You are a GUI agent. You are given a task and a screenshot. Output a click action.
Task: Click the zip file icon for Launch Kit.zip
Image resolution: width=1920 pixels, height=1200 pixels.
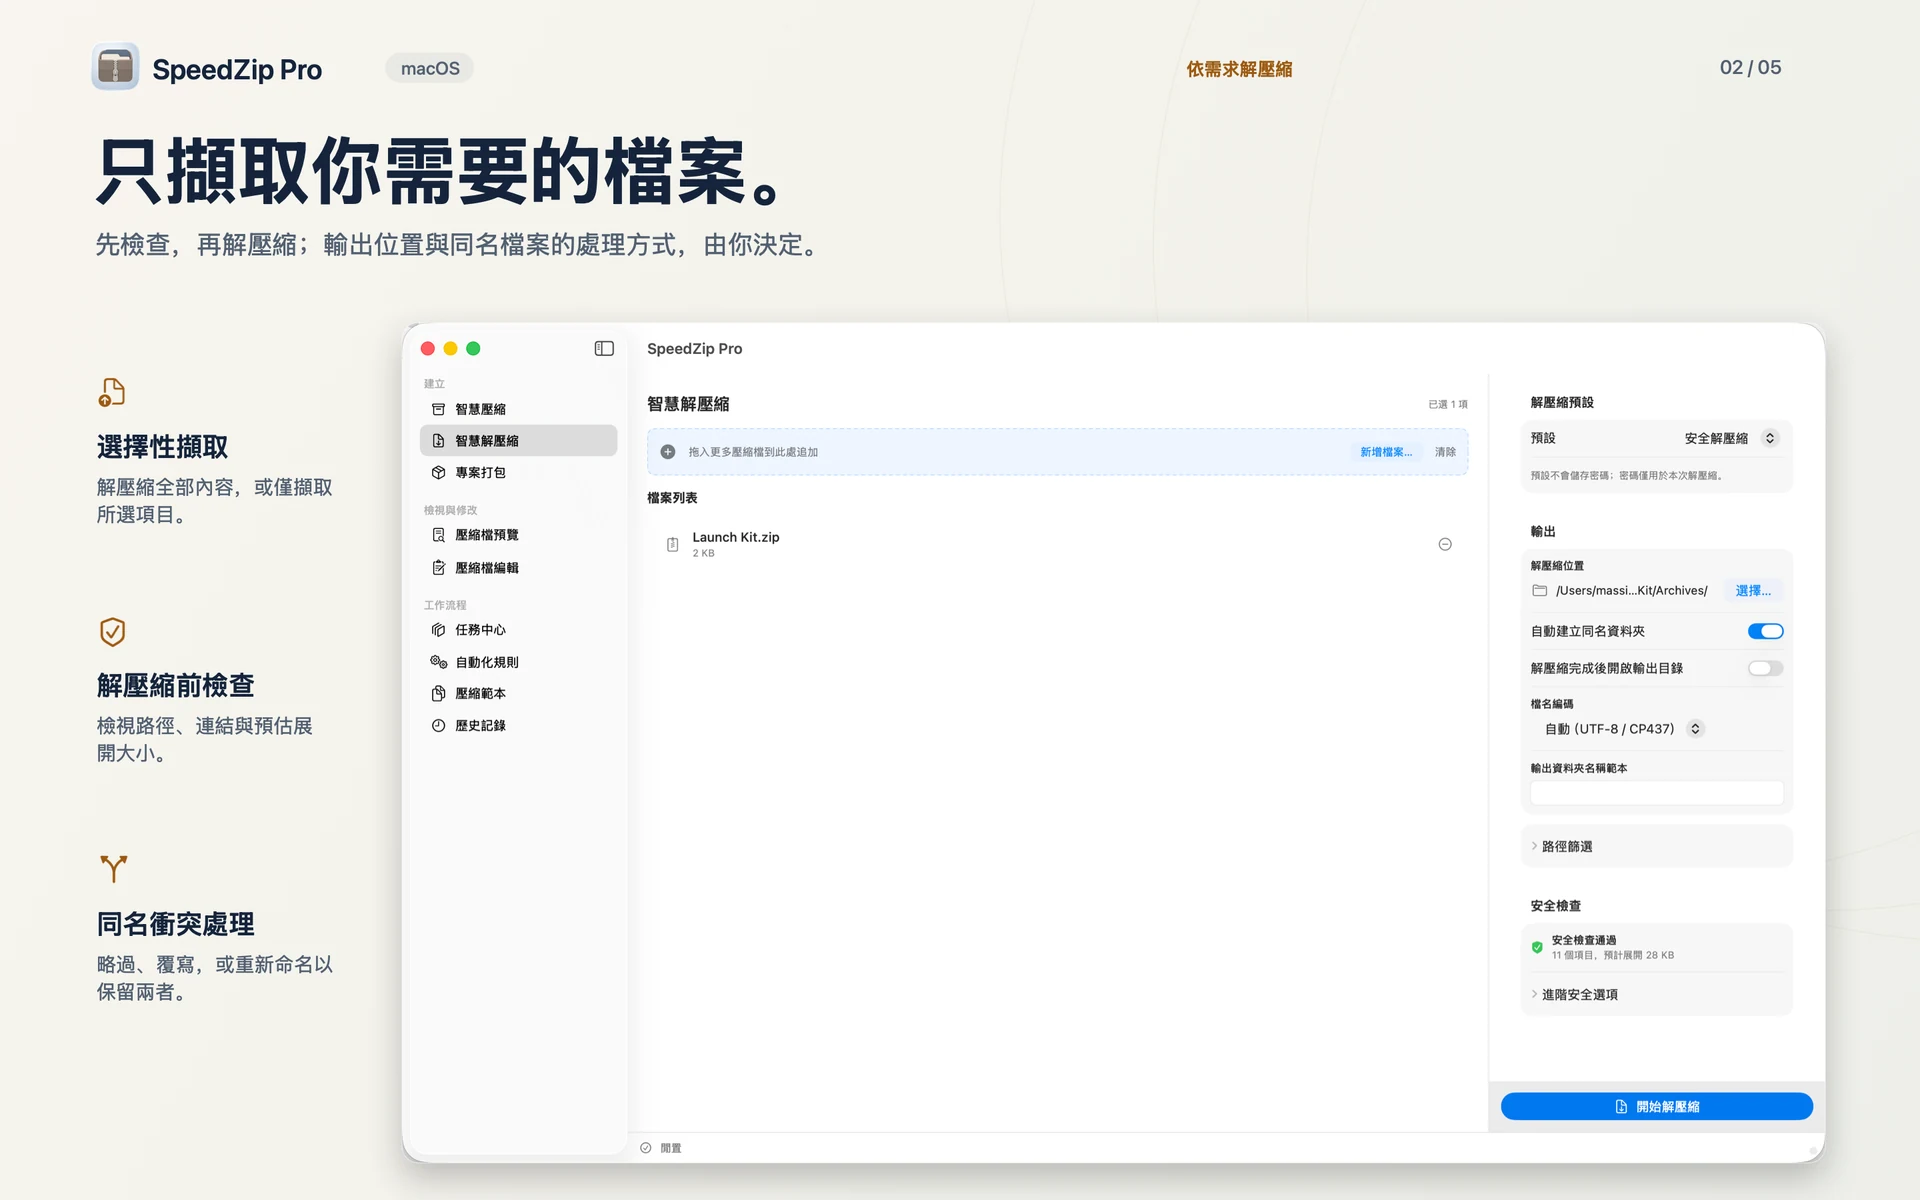point(672,544)
